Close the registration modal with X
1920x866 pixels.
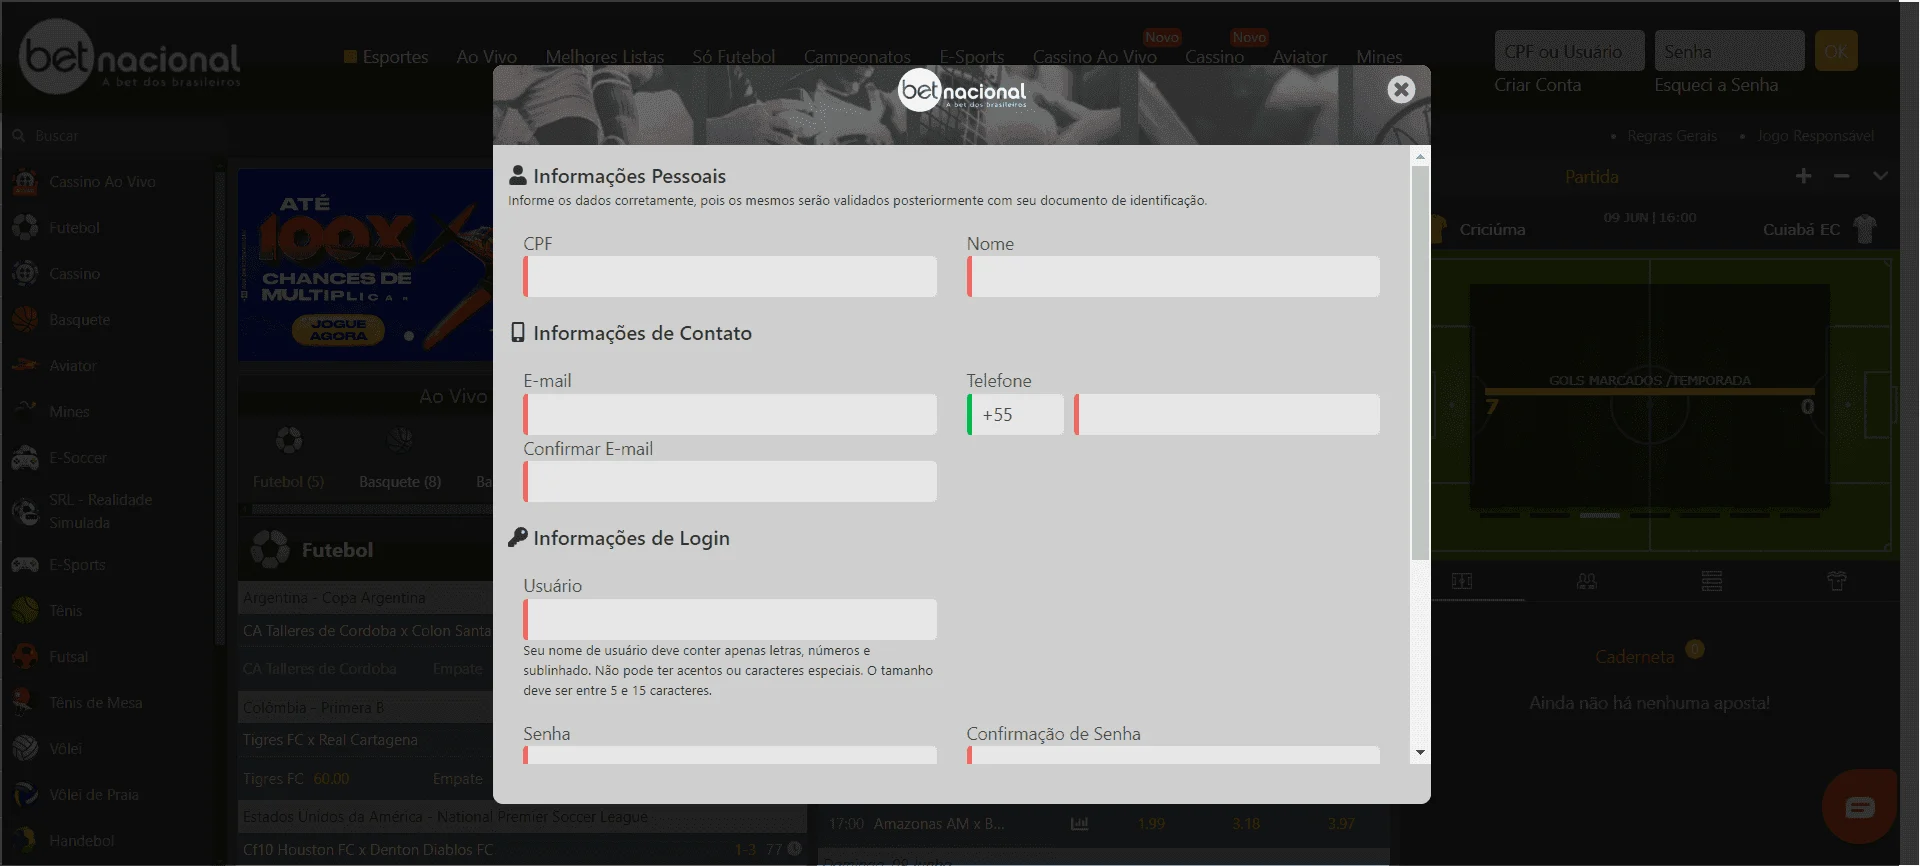(1401, 89)
